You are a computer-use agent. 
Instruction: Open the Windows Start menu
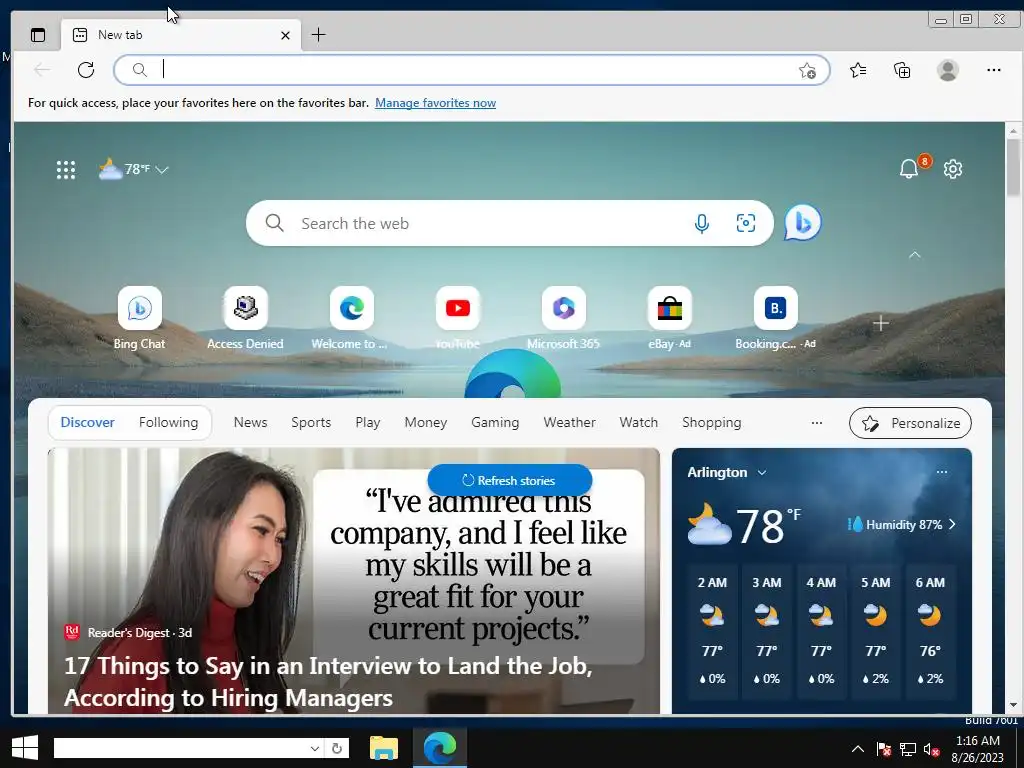pyautogui.click(x=25, y=747)
